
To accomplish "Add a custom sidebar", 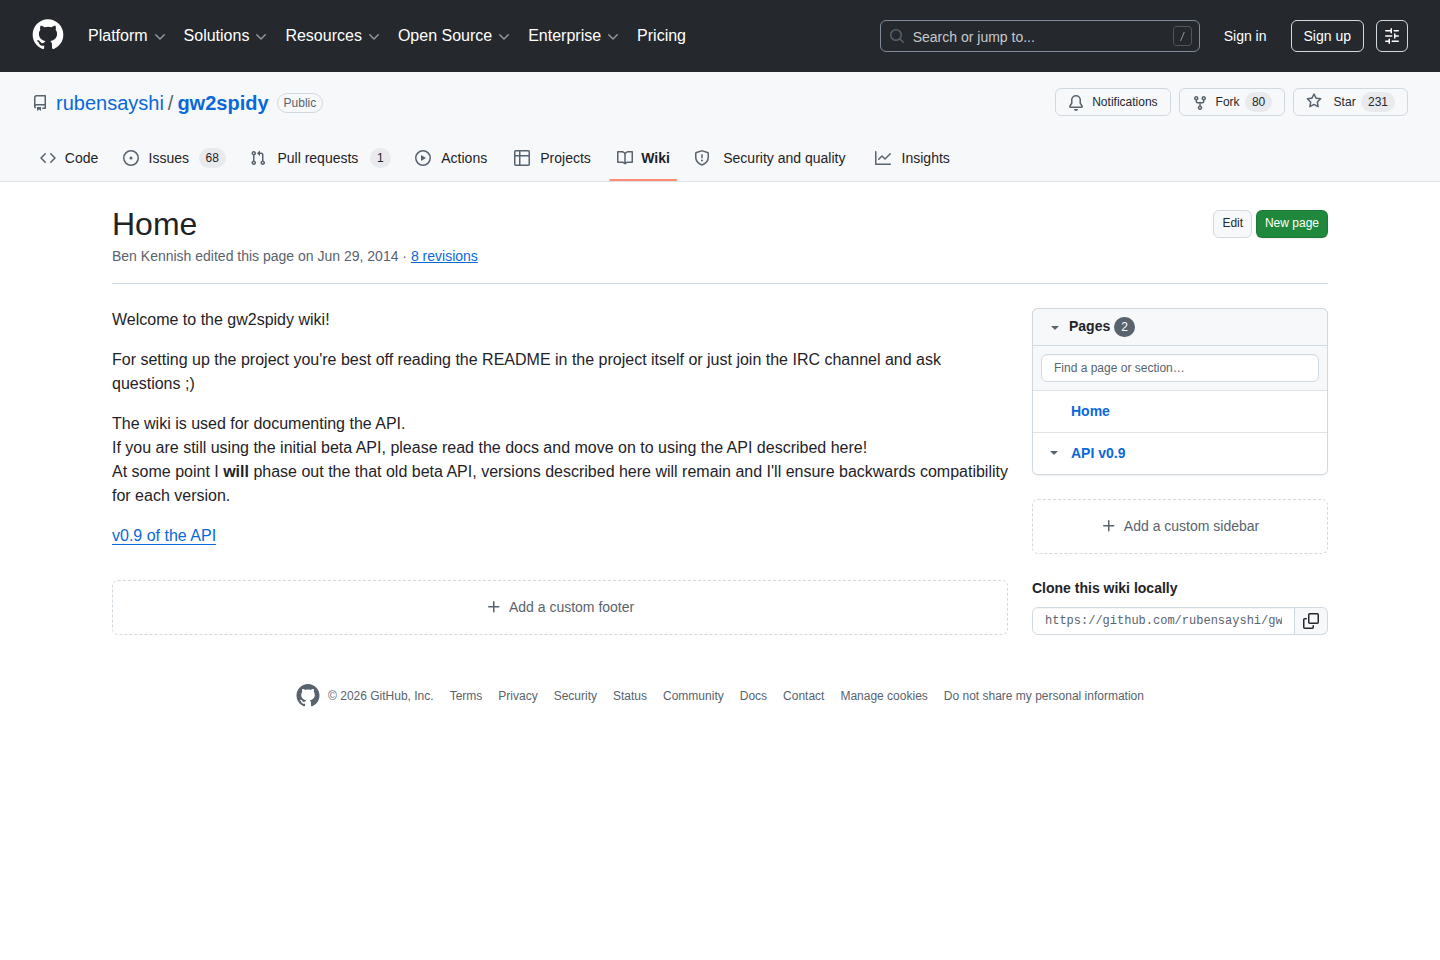I will pos(1180,526).
